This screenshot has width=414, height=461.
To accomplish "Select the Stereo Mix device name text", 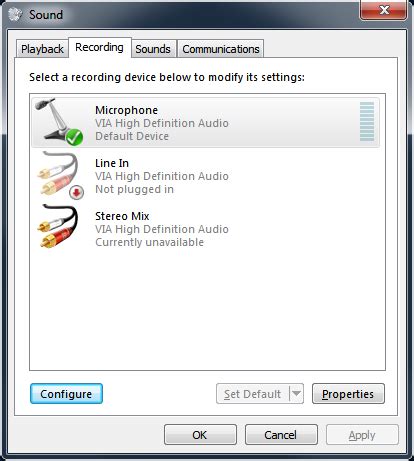I will coord(122,216).
